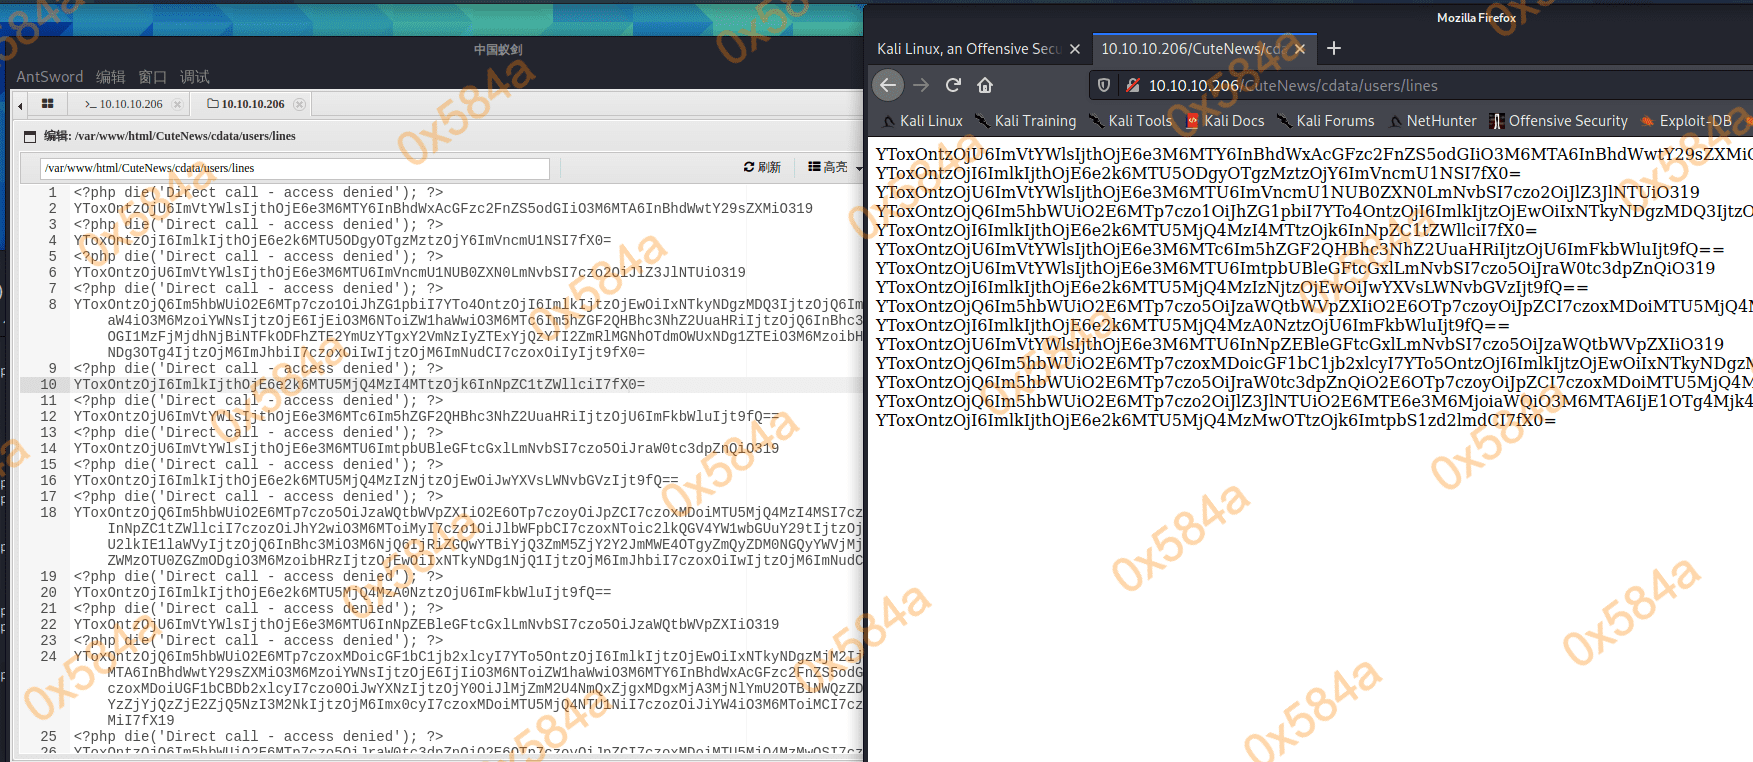Switch to Kali Linux Firefox tab
Image resolution: width=1753 pixels, height=762 pixels.
(x=968, y=49)
